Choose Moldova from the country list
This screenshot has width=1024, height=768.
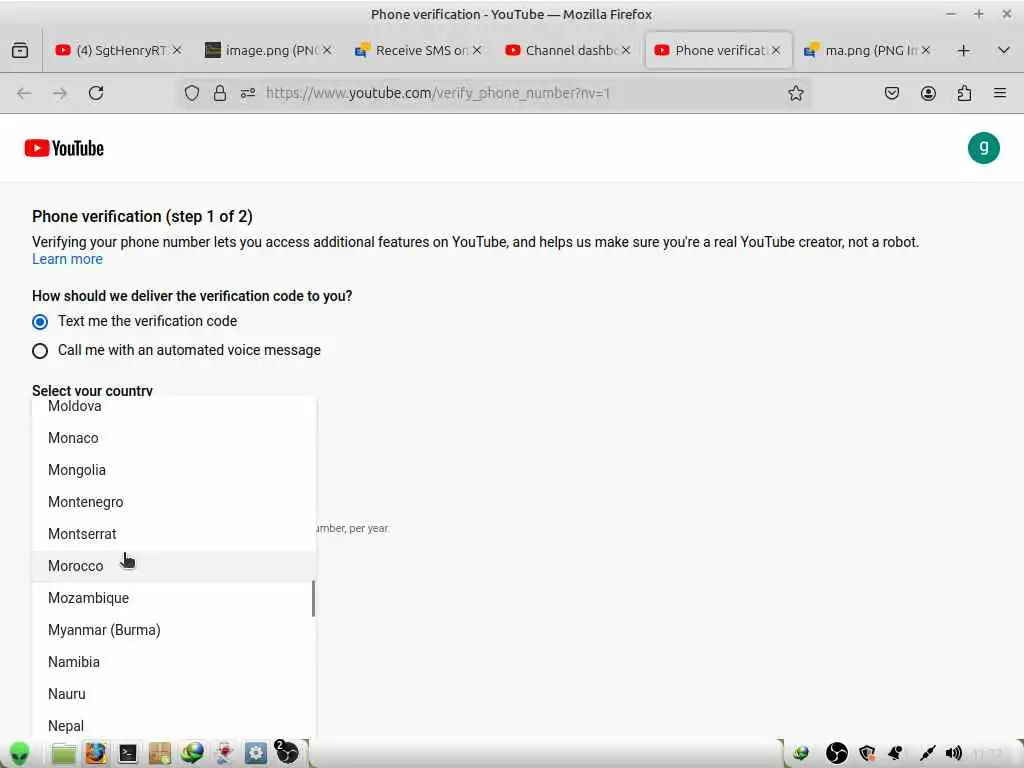(174, 406)
